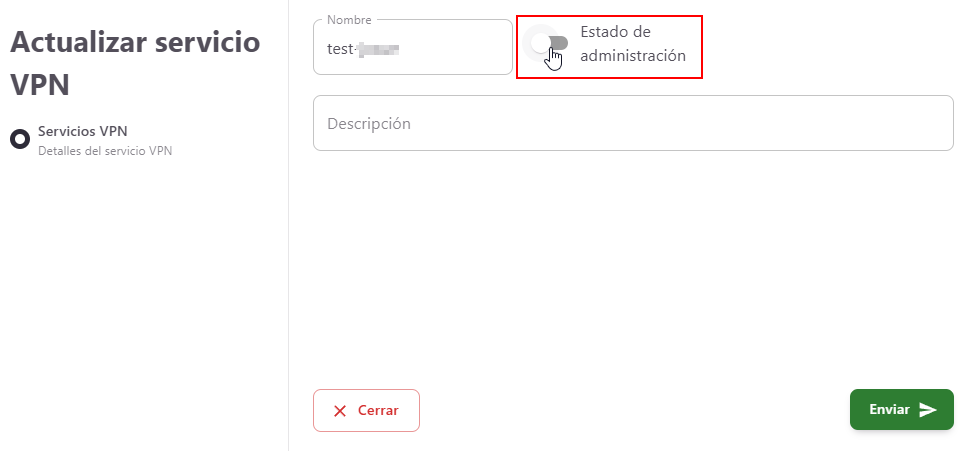
Task: Click the Servicios VPN step circle icon
Action: click(x=19, y=139)
